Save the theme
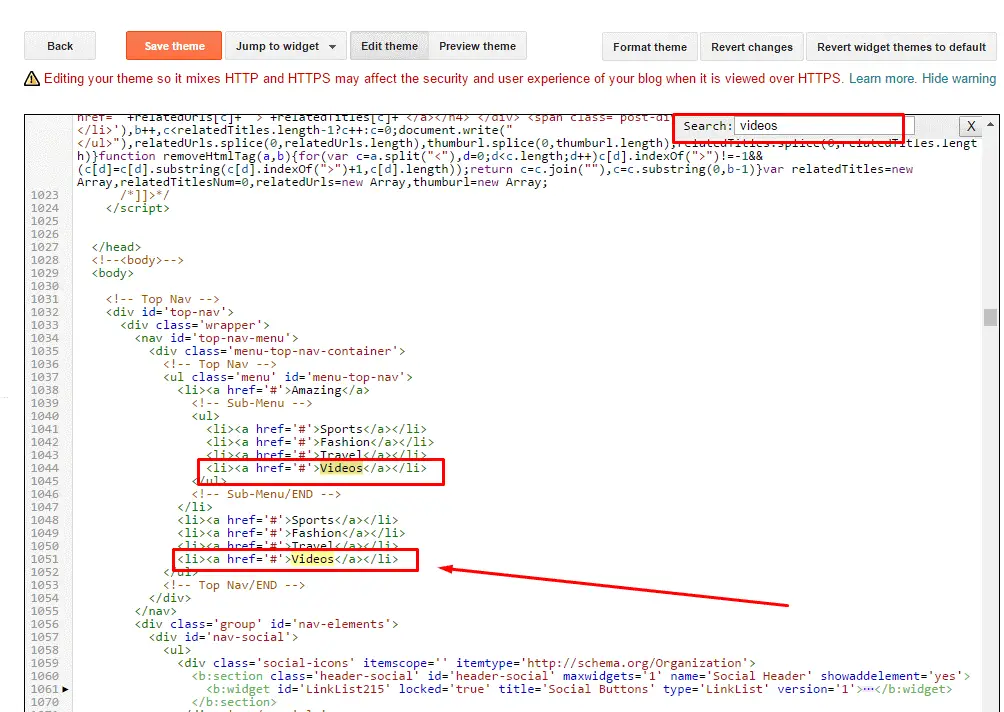This screenshot has width=1004, height=712. pos(174,46)
